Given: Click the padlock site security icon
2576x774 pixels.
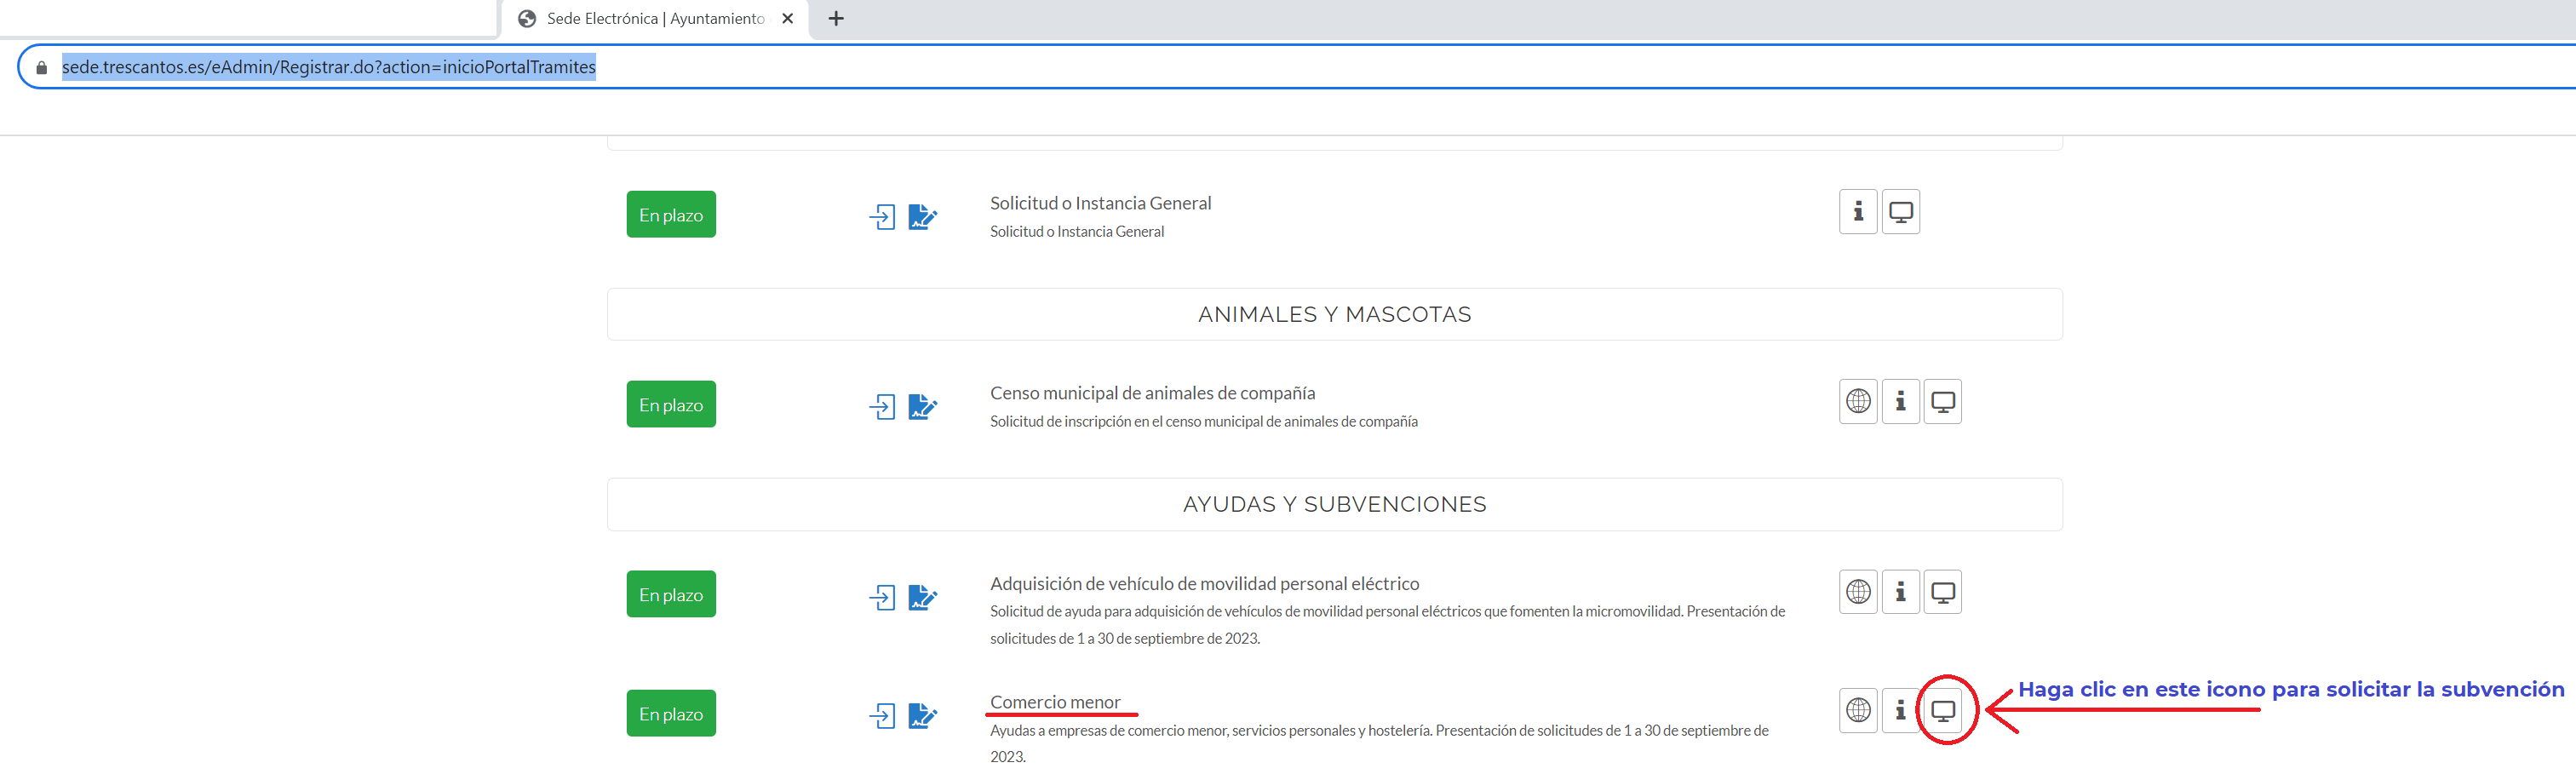Looking at the screenshot, I should 41,68.
